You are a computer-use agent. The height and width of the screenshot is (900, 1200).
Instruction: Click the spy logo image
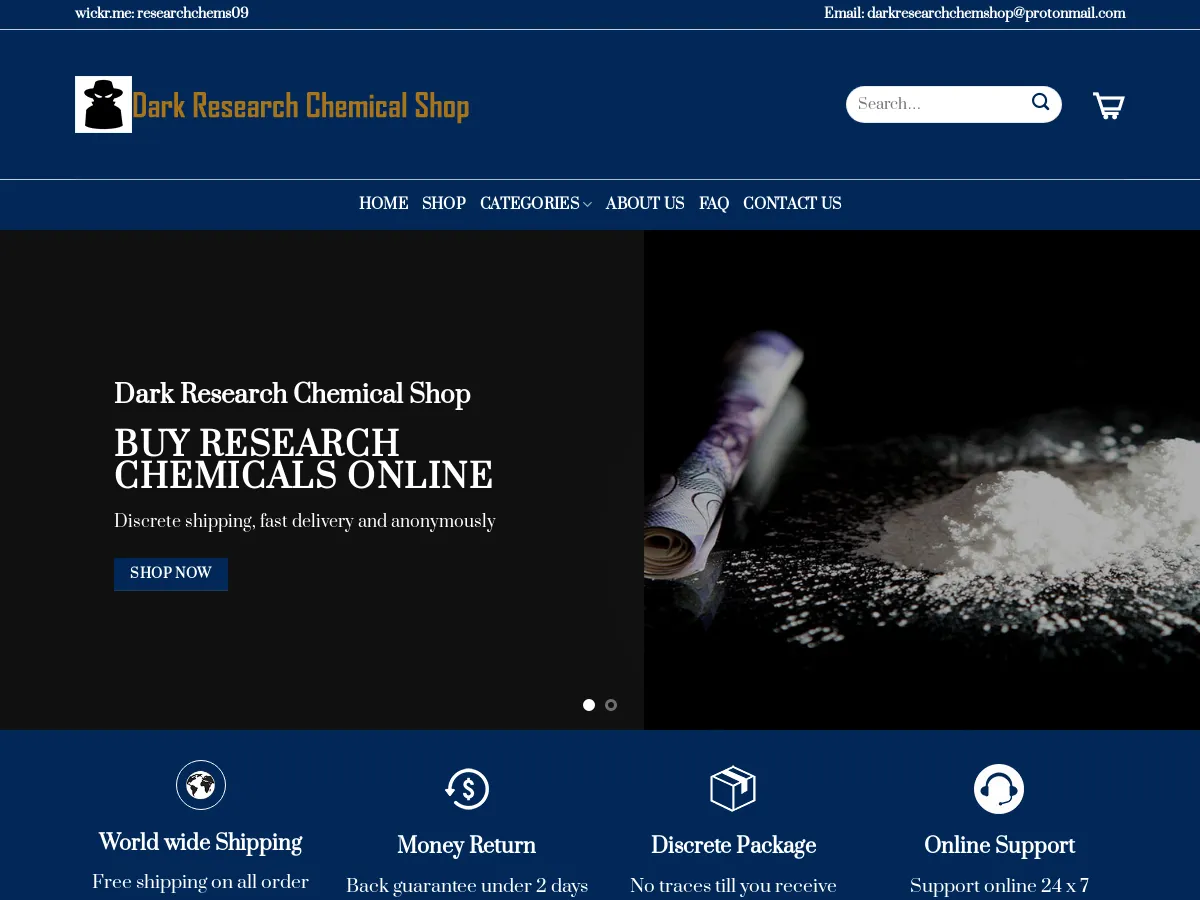(x=103, y=104)
